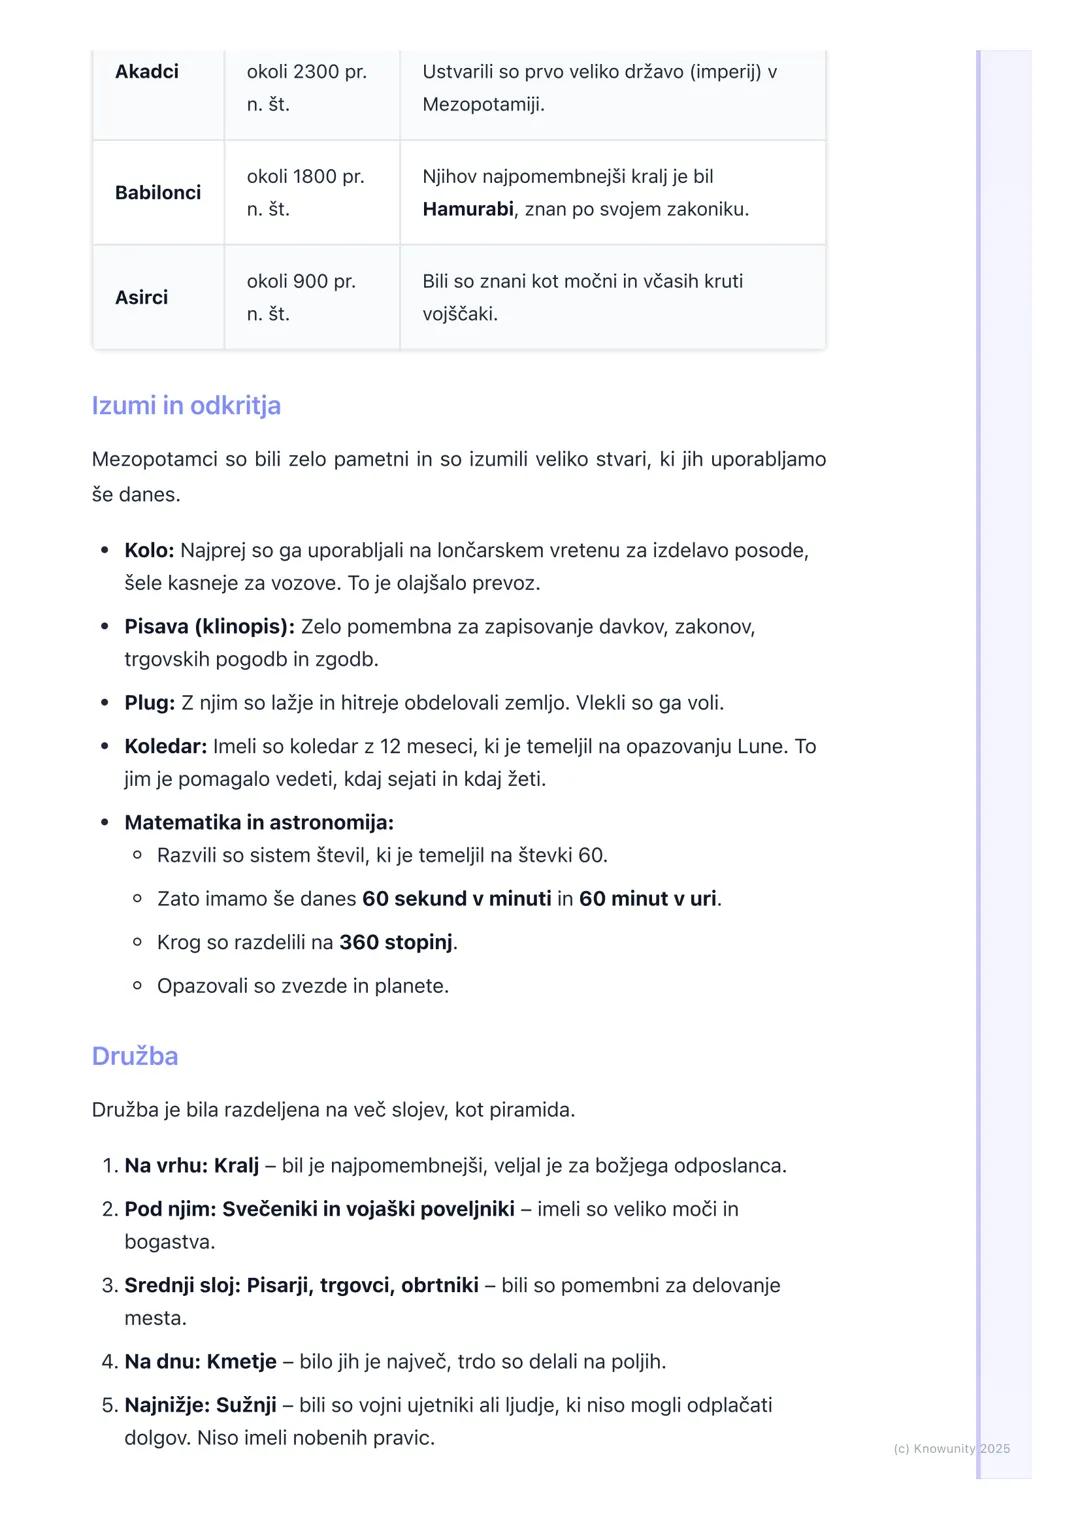
Task: Click the "Matematika in astronomija:" bullet label
Action: click(259, 823)
